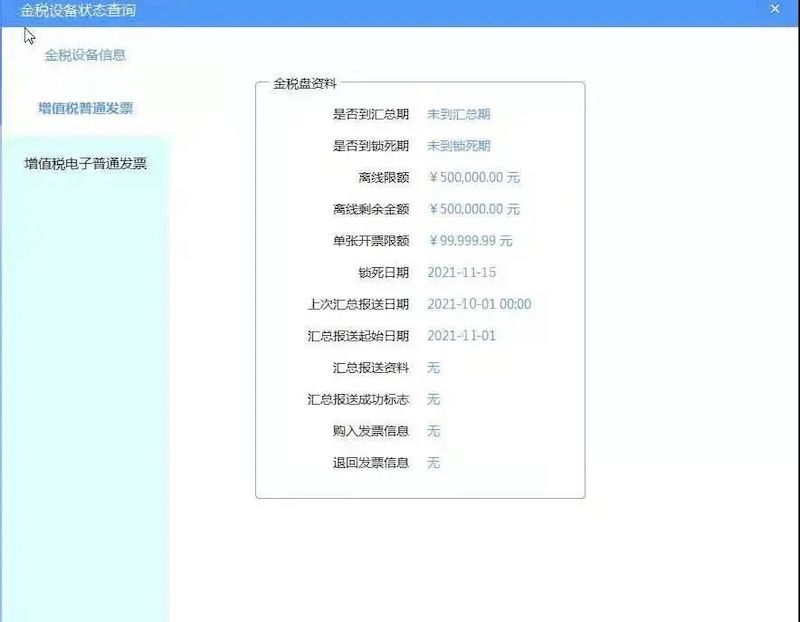Select the 2021-10-01 00:00 last report date
The height and width of the screenshot is (622, 800).
pos(479,304)
